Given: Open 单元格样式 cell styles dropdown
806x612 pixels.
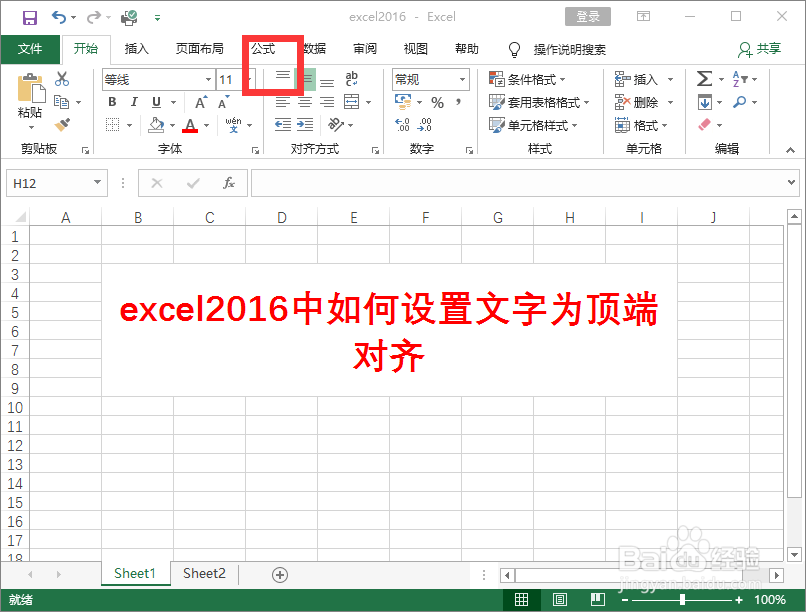Looking at the screenshot, I should [x=534, y=125].
